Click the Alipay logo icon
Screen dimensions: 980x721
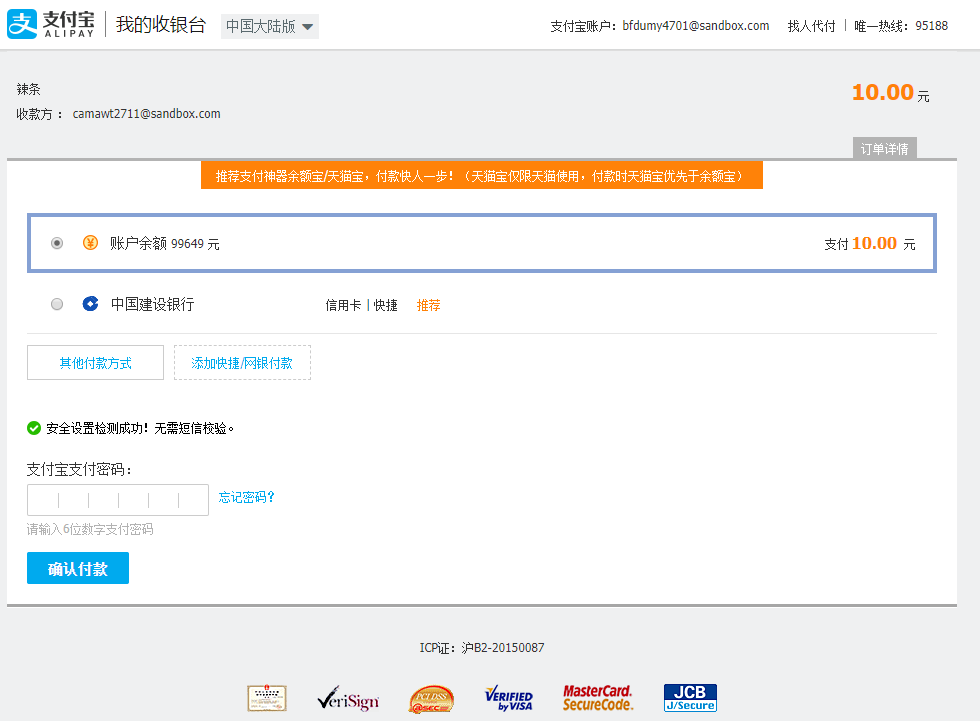pyautogui.click(x=22, y=24)
